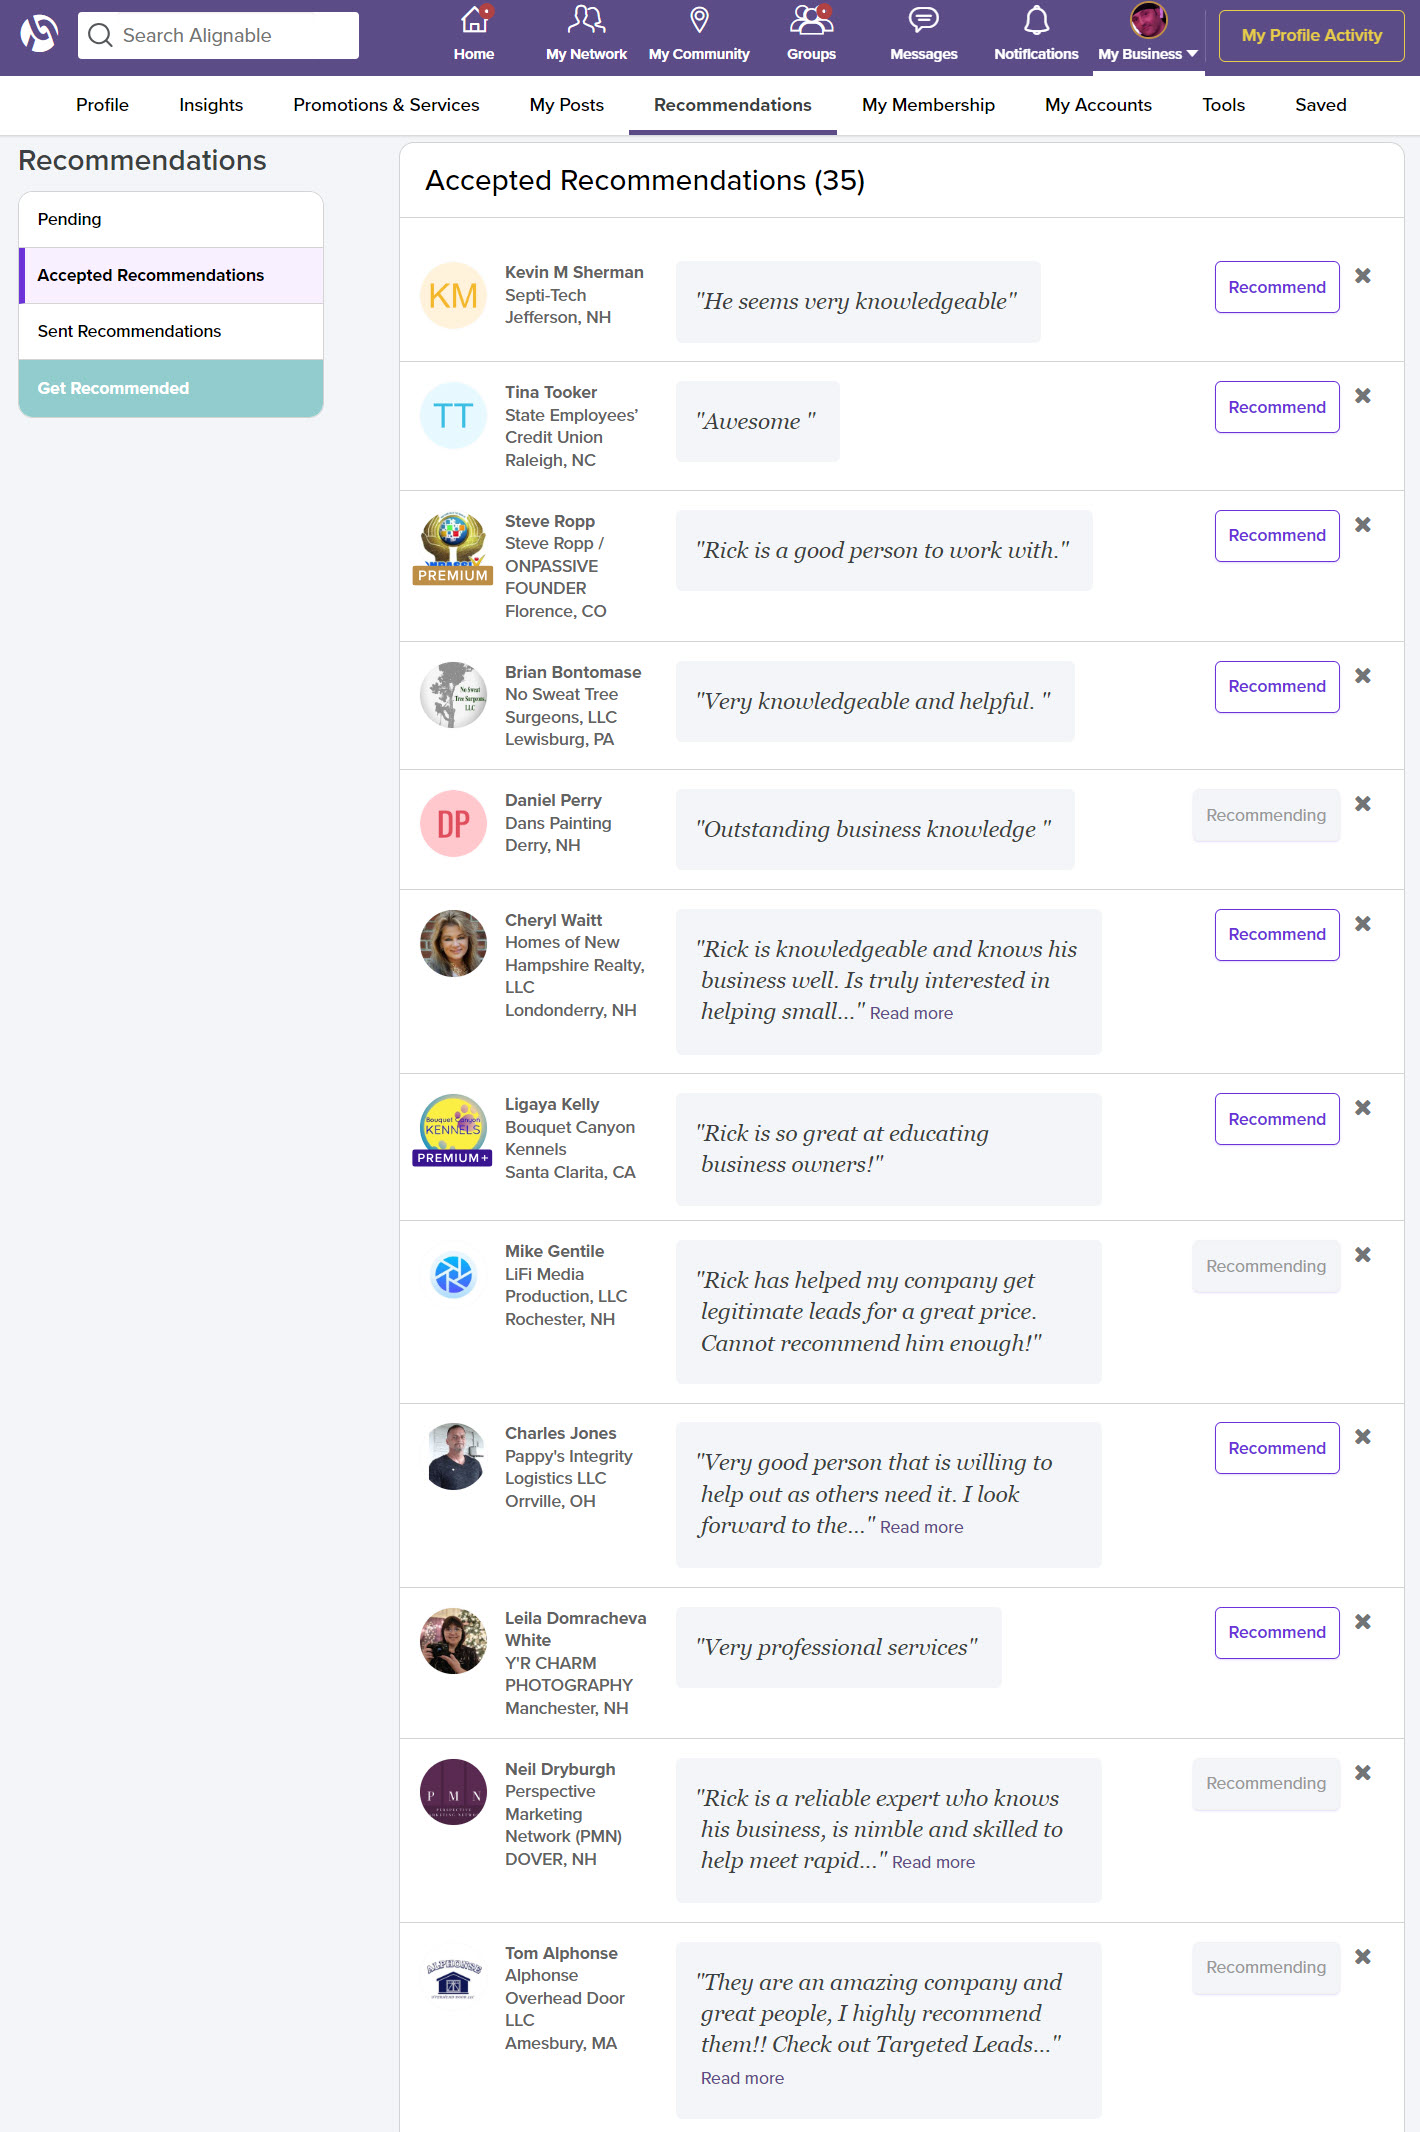The height and width of the screenshot is (2132, 1420).
Task: Open My Network icon
Action: [x=586, y=20]
